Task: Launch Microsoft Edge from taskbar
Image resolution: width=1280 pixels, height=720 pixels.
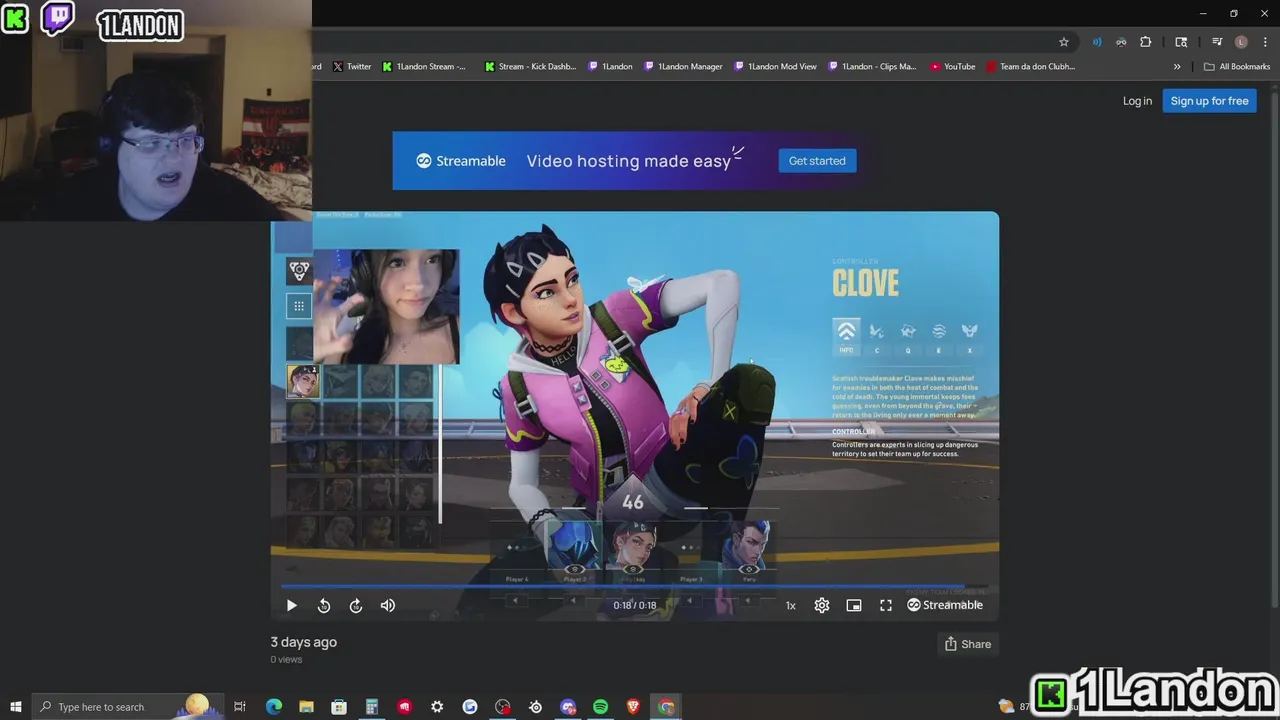Action: click(274, 707)
